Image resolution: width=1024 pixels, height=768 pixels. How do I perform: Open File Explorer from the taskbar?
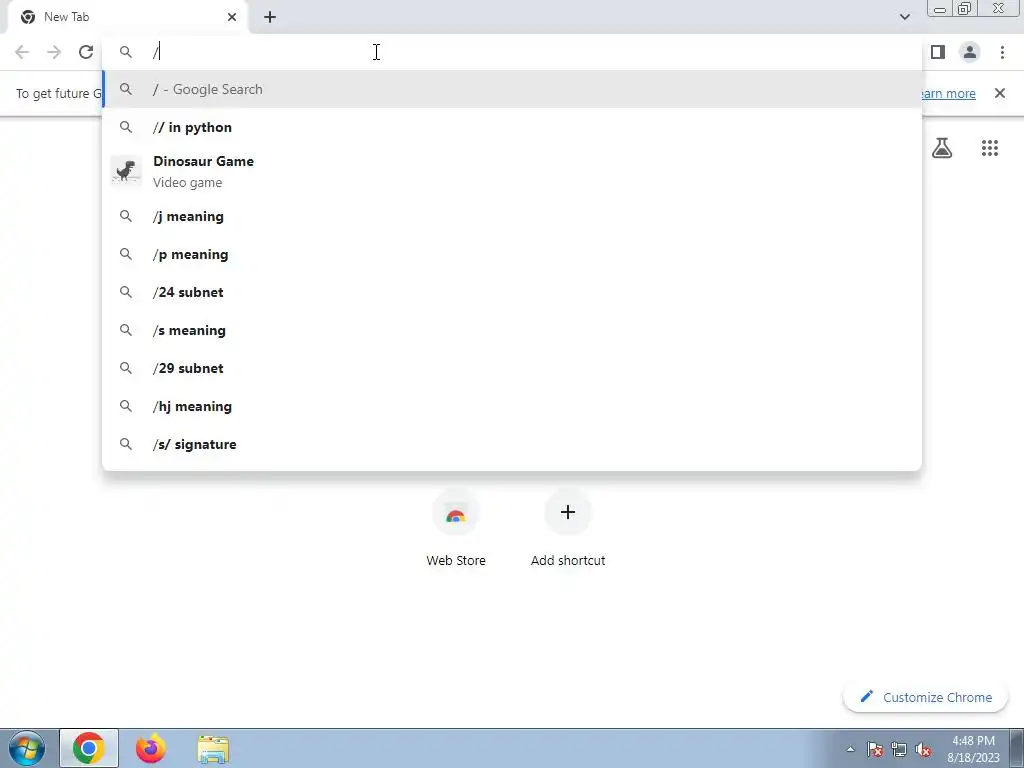tap(213, 749)
